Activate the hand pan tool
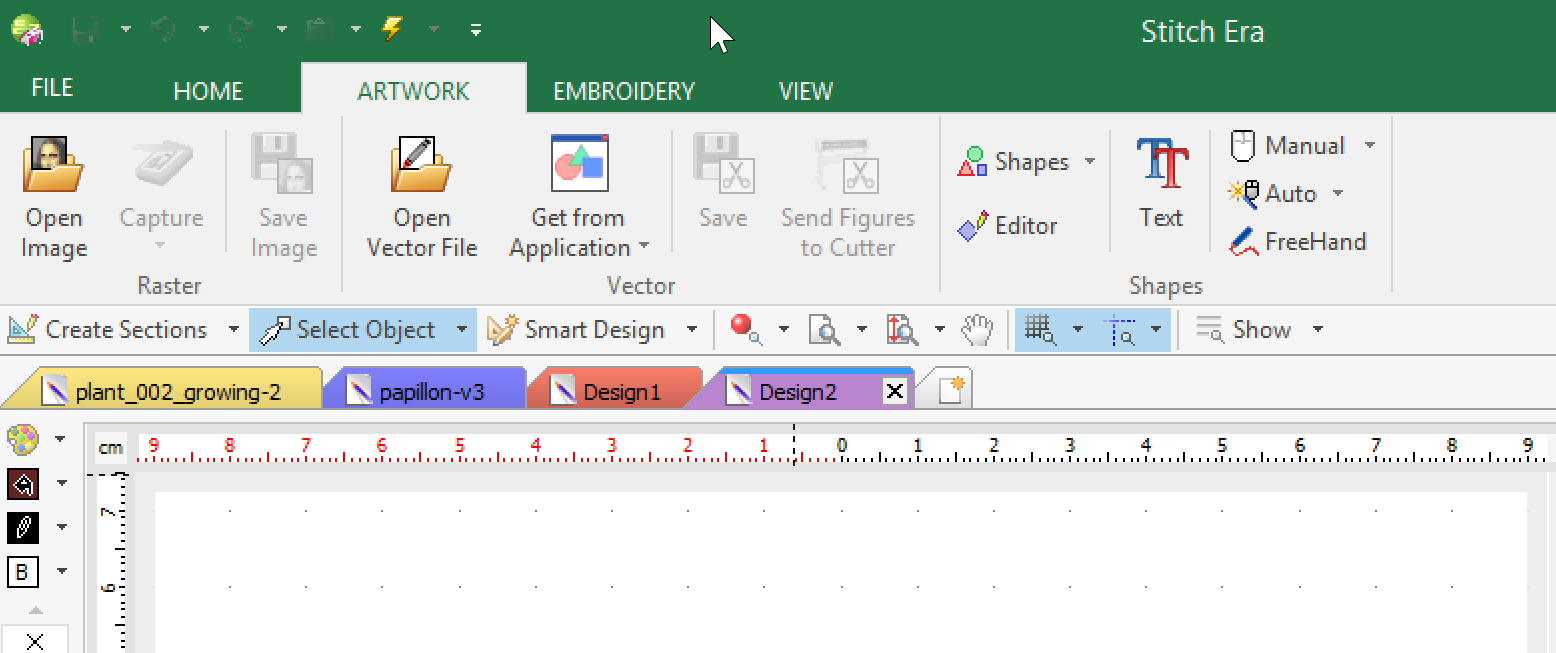 (978, 330)
